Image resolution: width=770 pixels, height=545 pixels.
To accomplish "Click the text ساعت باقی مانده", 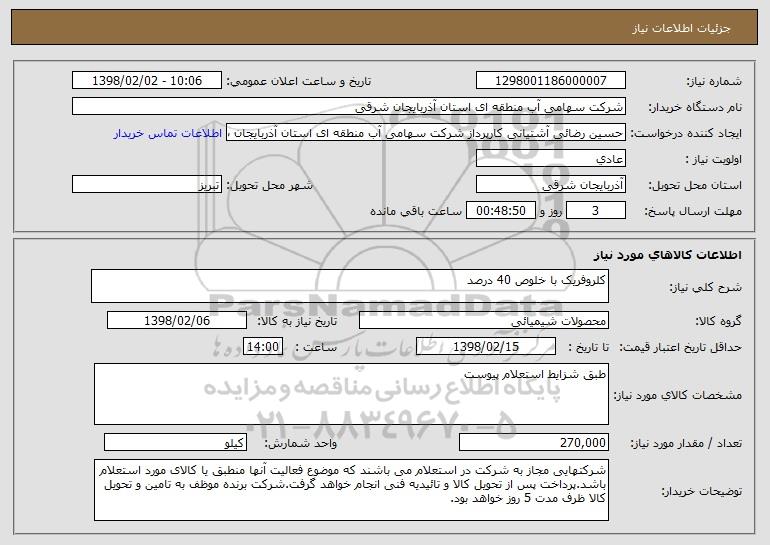I will (416, 211).
